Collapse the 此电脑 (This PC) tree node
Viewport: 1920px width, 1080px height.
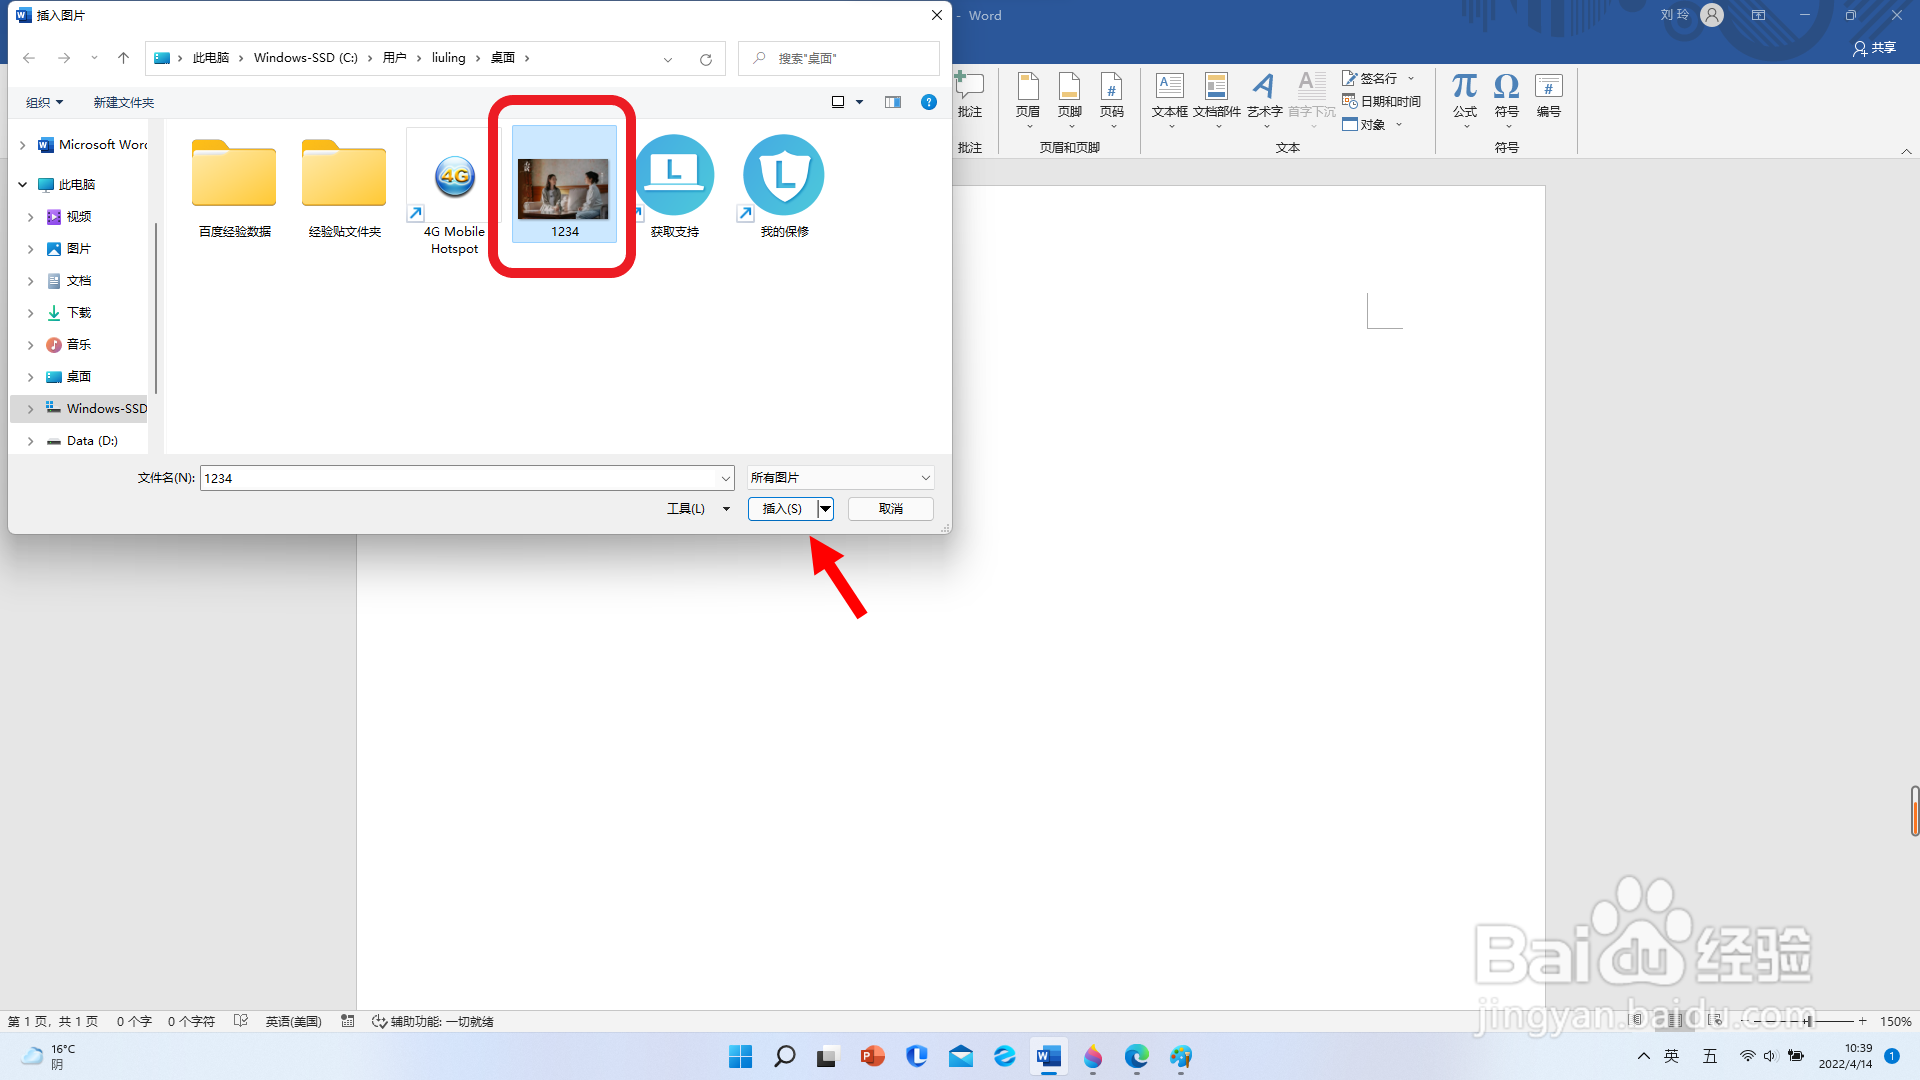[22, 185]
